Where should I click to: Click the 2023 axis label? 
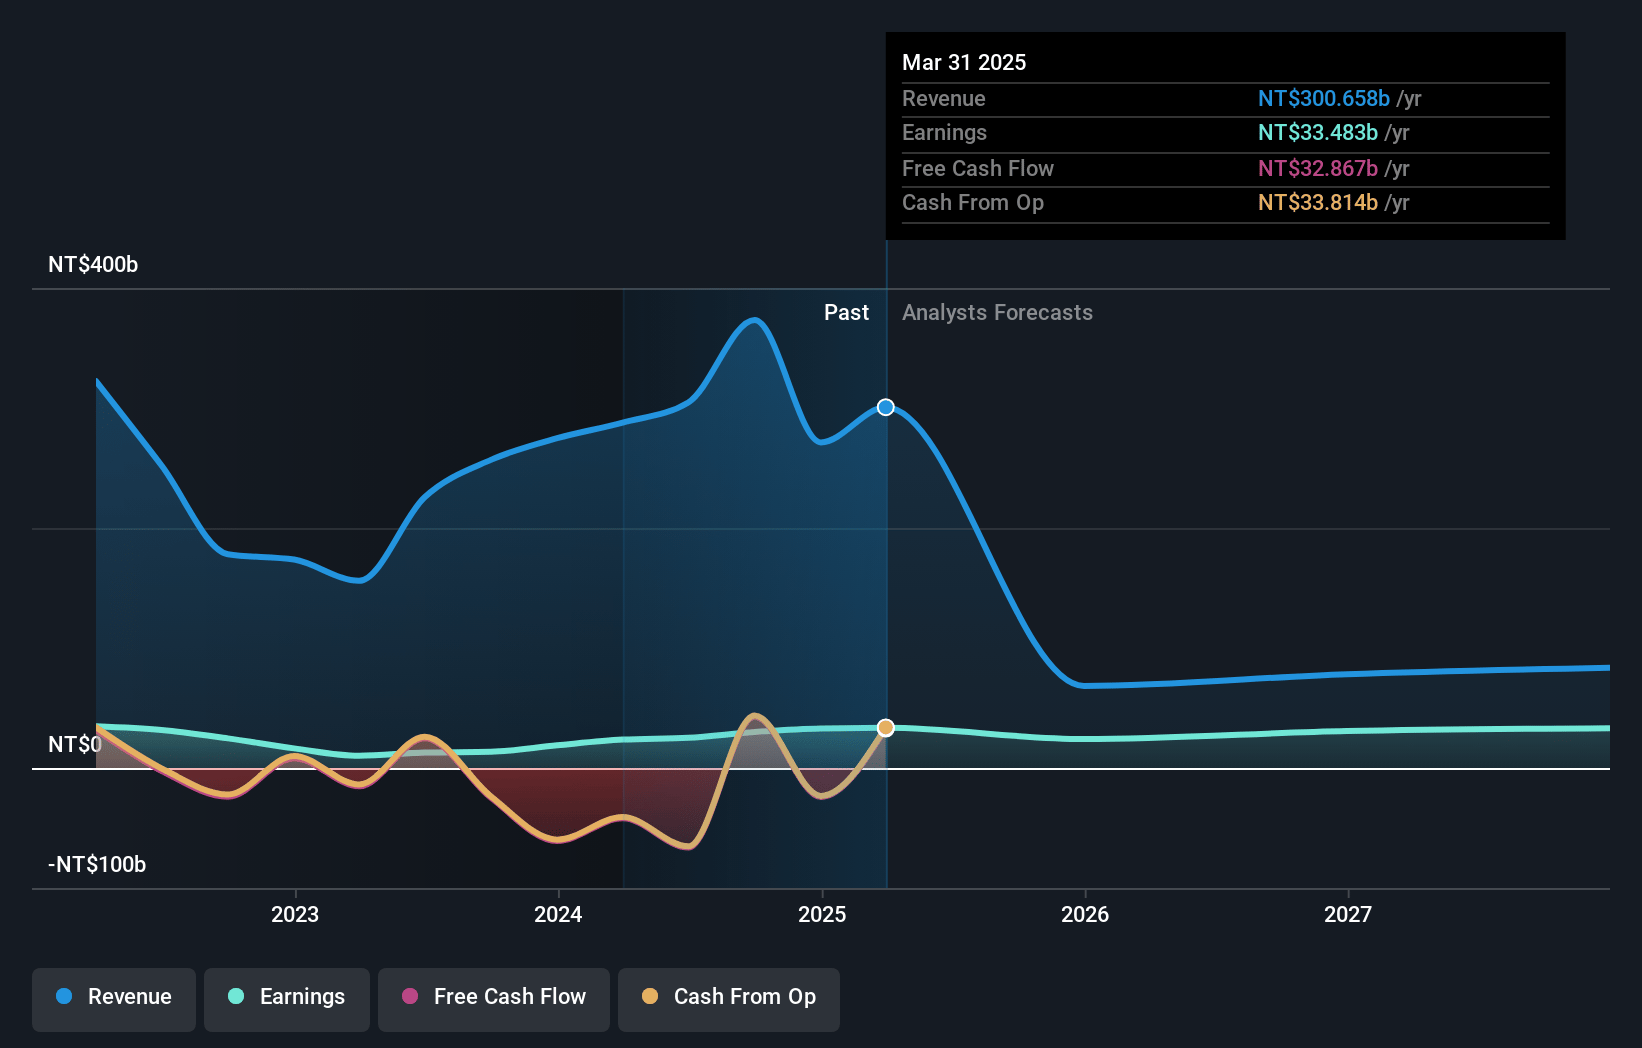(x=295, y=914)
